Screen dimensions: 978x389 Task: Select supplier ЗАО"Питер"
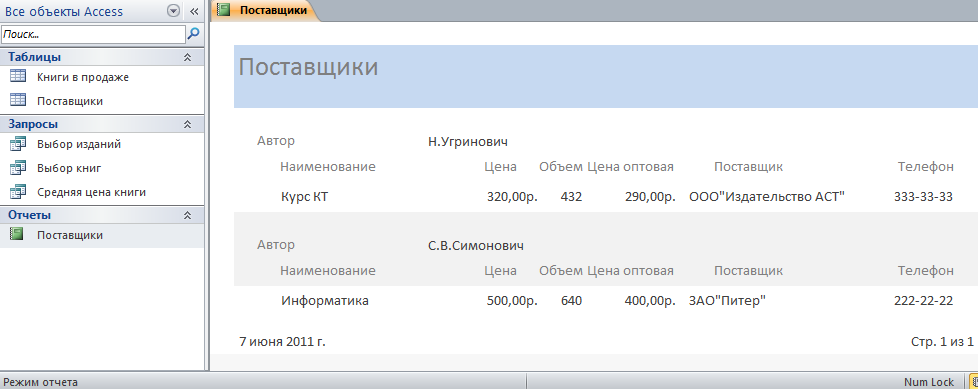tap(727, 300)
